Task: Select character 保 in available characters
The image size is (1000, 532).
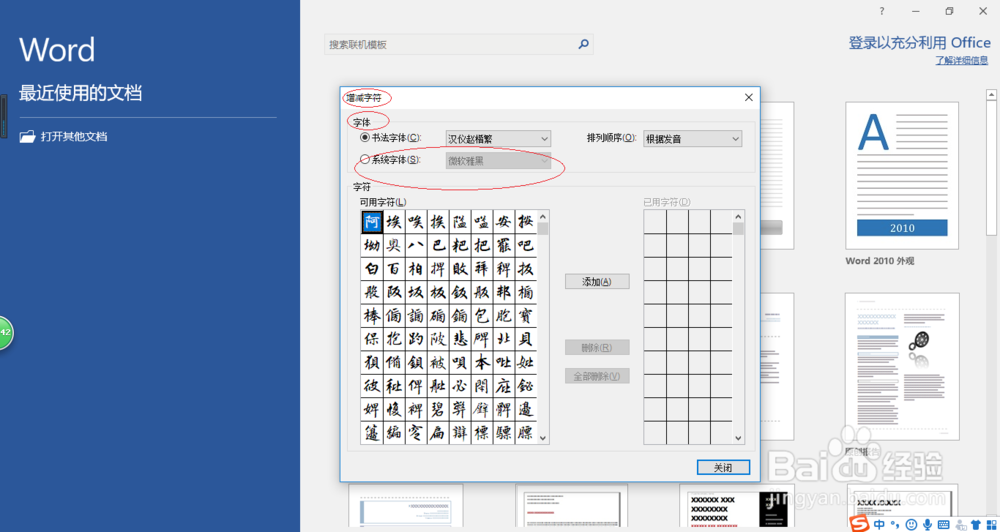Action: tap(372, 339)
